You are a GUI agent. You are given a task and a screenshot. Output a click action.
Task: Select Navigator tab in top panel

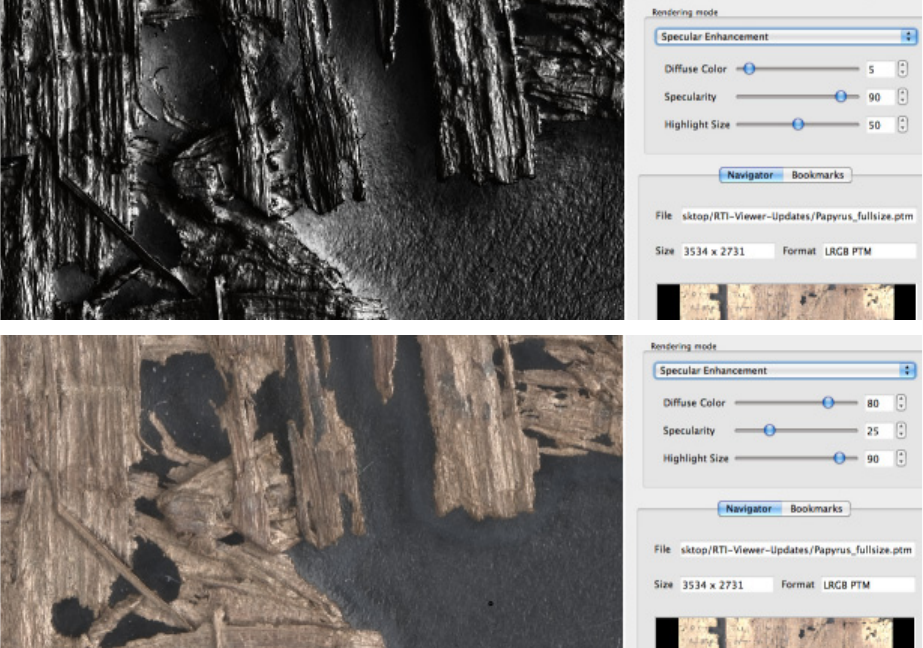pos(751,175)
